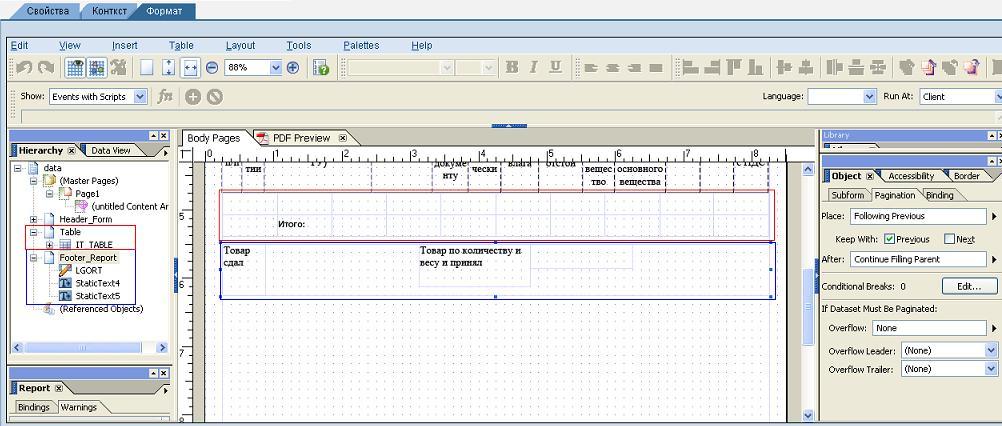The height and width of the screenshot is (426, 1002).
Task: Collapse the Table tree node
Action: click(x=33, y=232)
